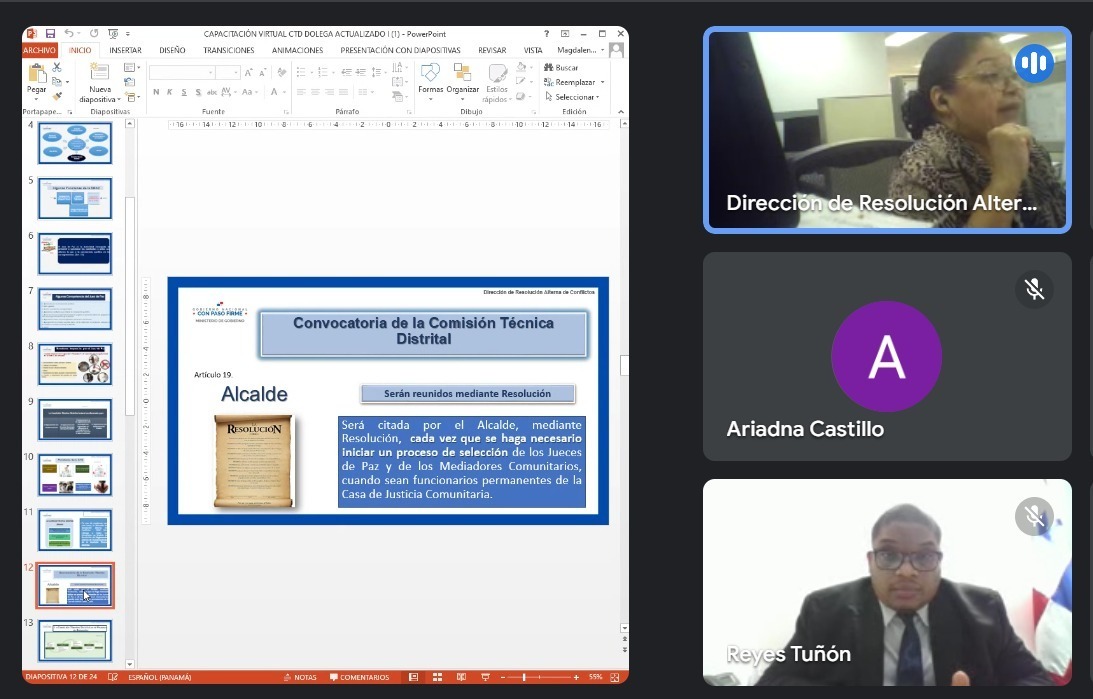Click the Buscar button
The width and height of the screenshot is (1093, 699).
click(x=561, y=67)
